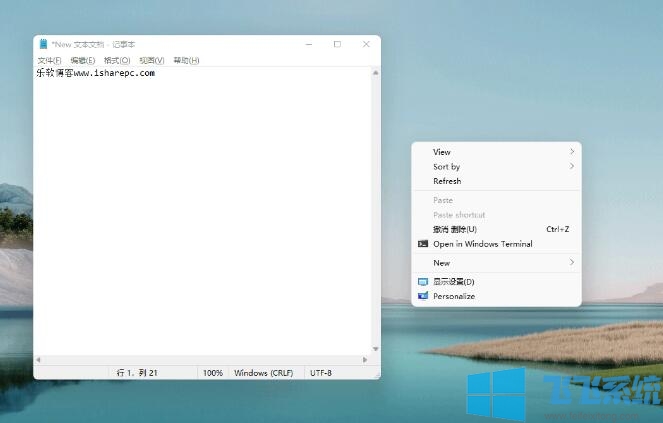The height and width of the screenshot is (423, 663).
Task: Click the Windows Terminal icon in context menu
Action: 423,244
